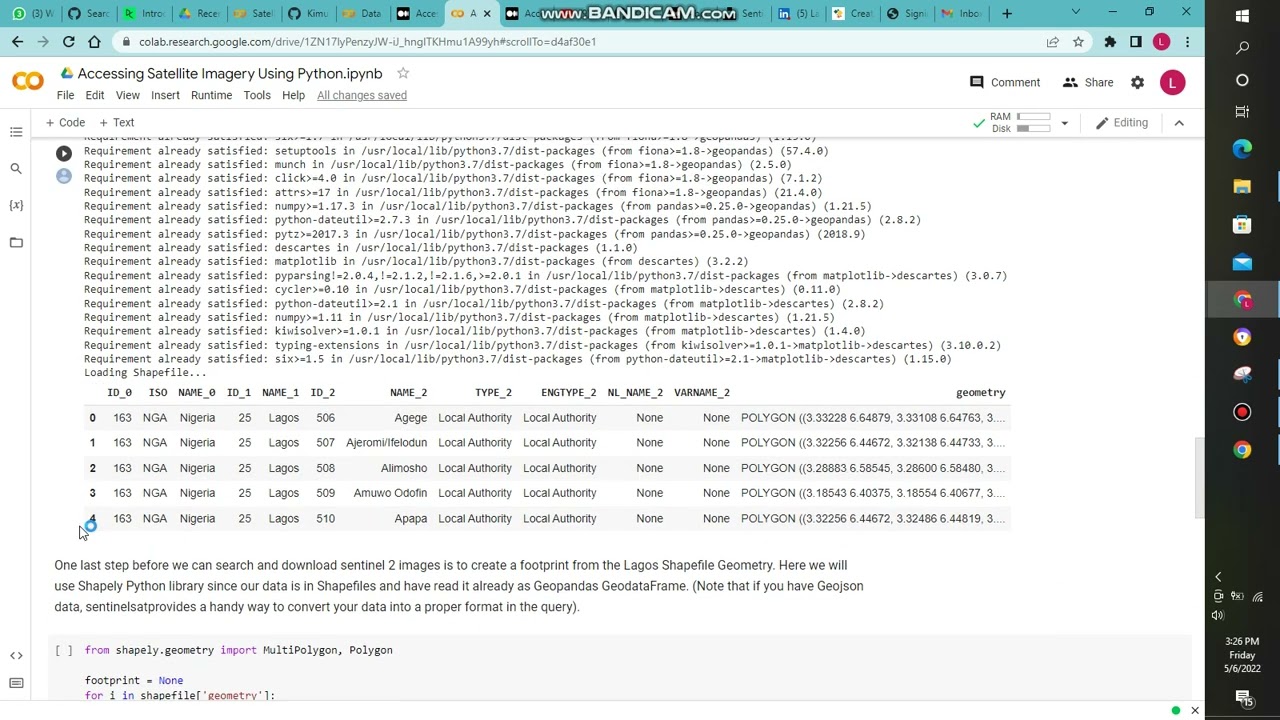Open the table of contents sidebar icon

coord(16,132)
